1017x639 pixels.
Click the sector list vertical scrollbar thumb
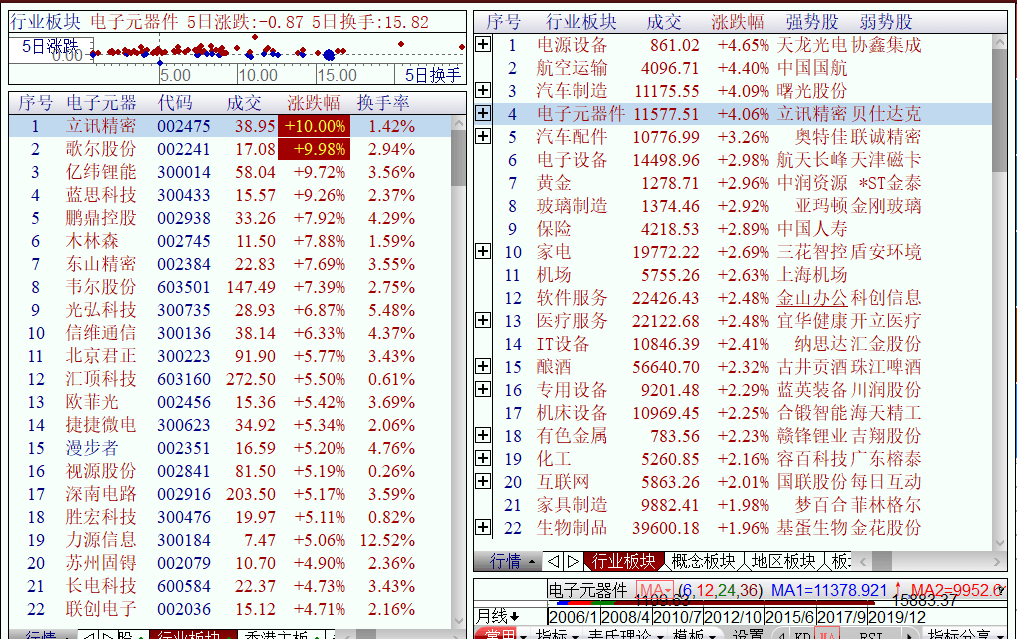pyautogui.click(x=999, y=110)
